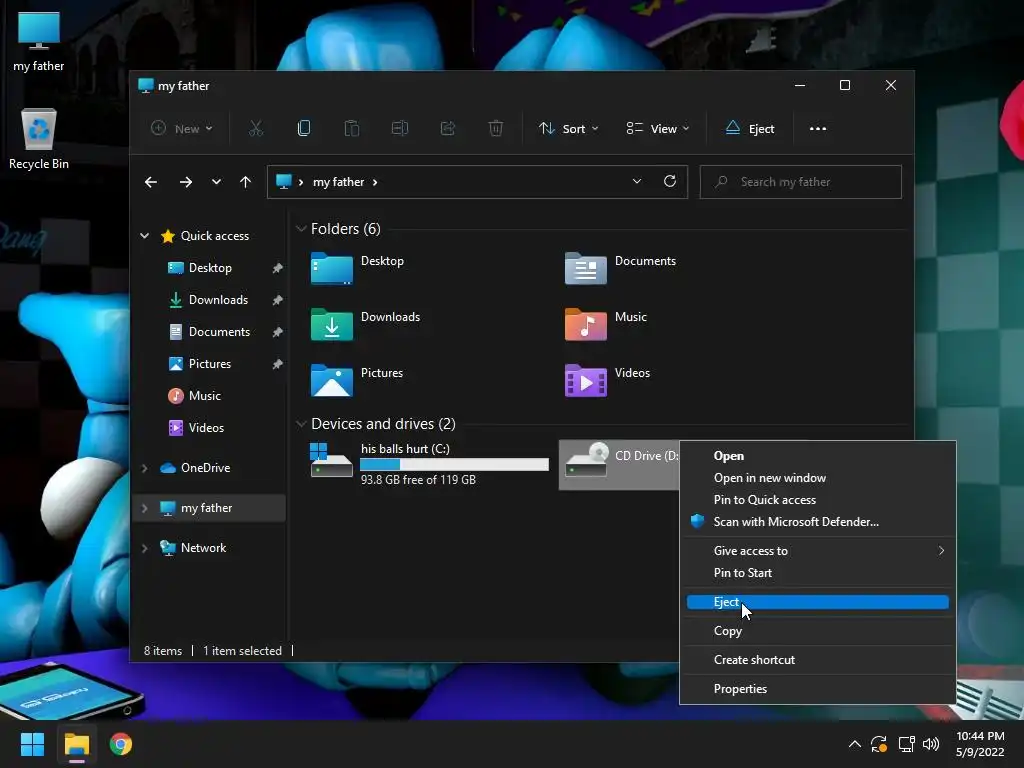Open Recycle Bin on the desktop
Screen dimensions: 1024x768
[x=39, y=139]
